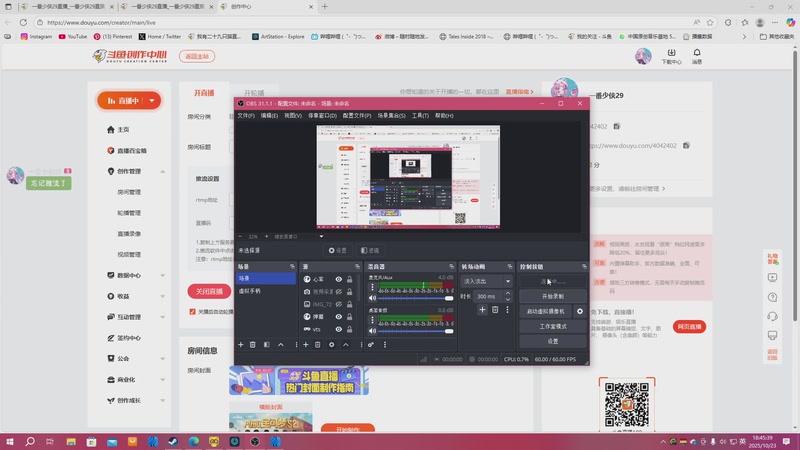Click the user avatar in Douyu page header
The image size is (800, 450).
coord(643,56)
